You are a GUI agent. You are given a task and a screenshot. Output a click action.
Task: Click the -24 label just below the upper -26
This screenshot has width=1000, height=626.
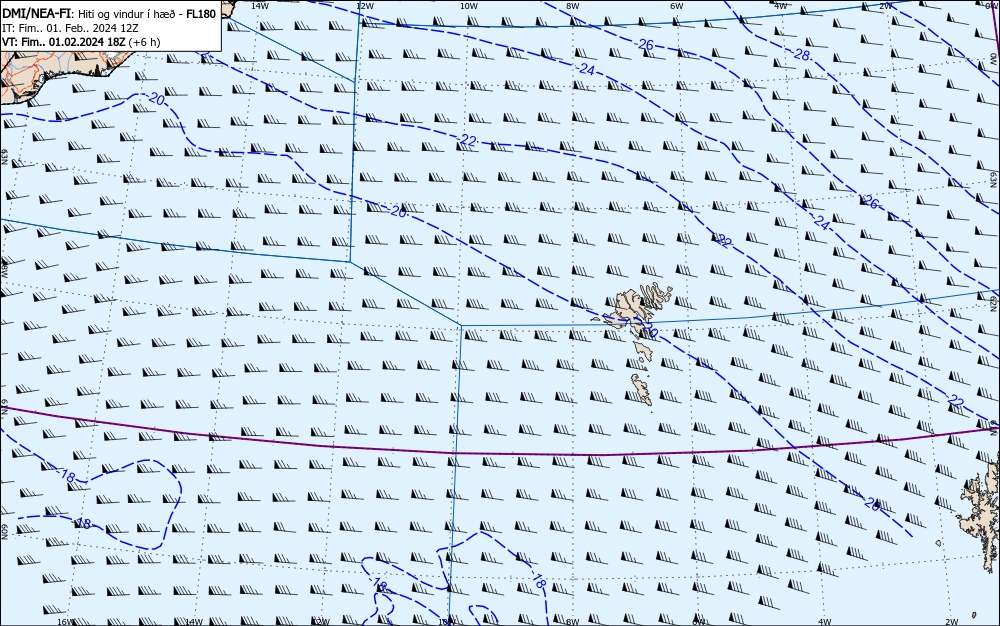point(585,69)
